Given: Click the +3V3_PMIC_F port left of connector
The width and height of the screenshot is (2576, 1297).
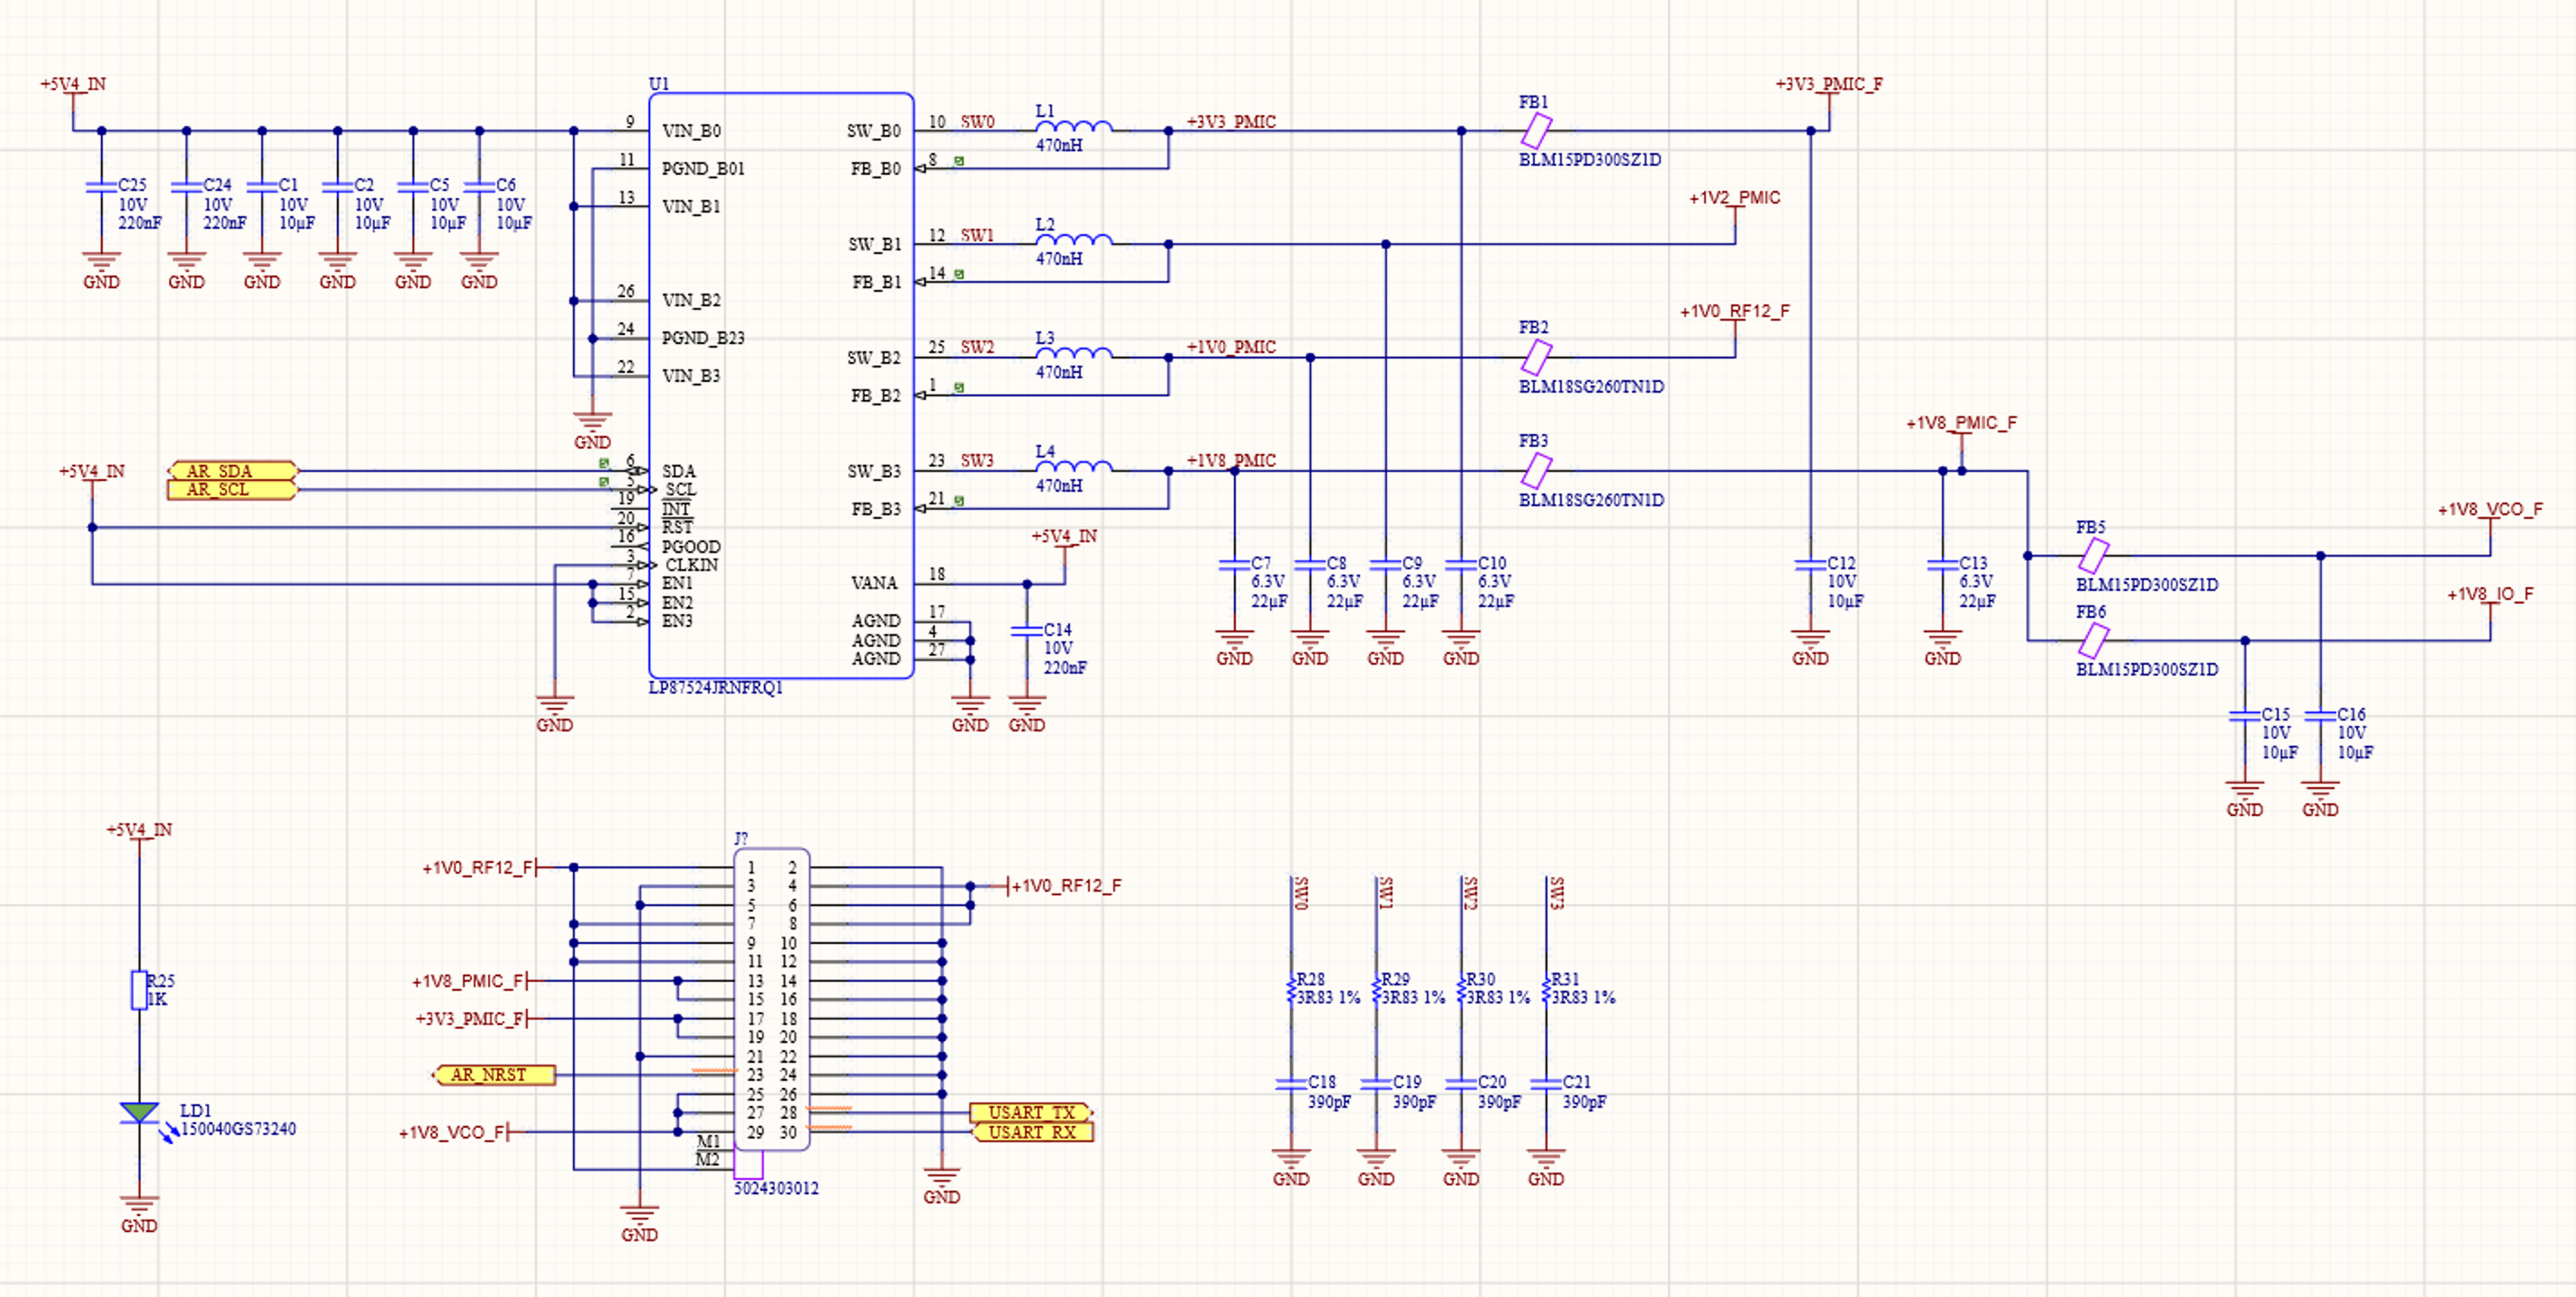Looking at the screenshot, I should coord(470,1019).
